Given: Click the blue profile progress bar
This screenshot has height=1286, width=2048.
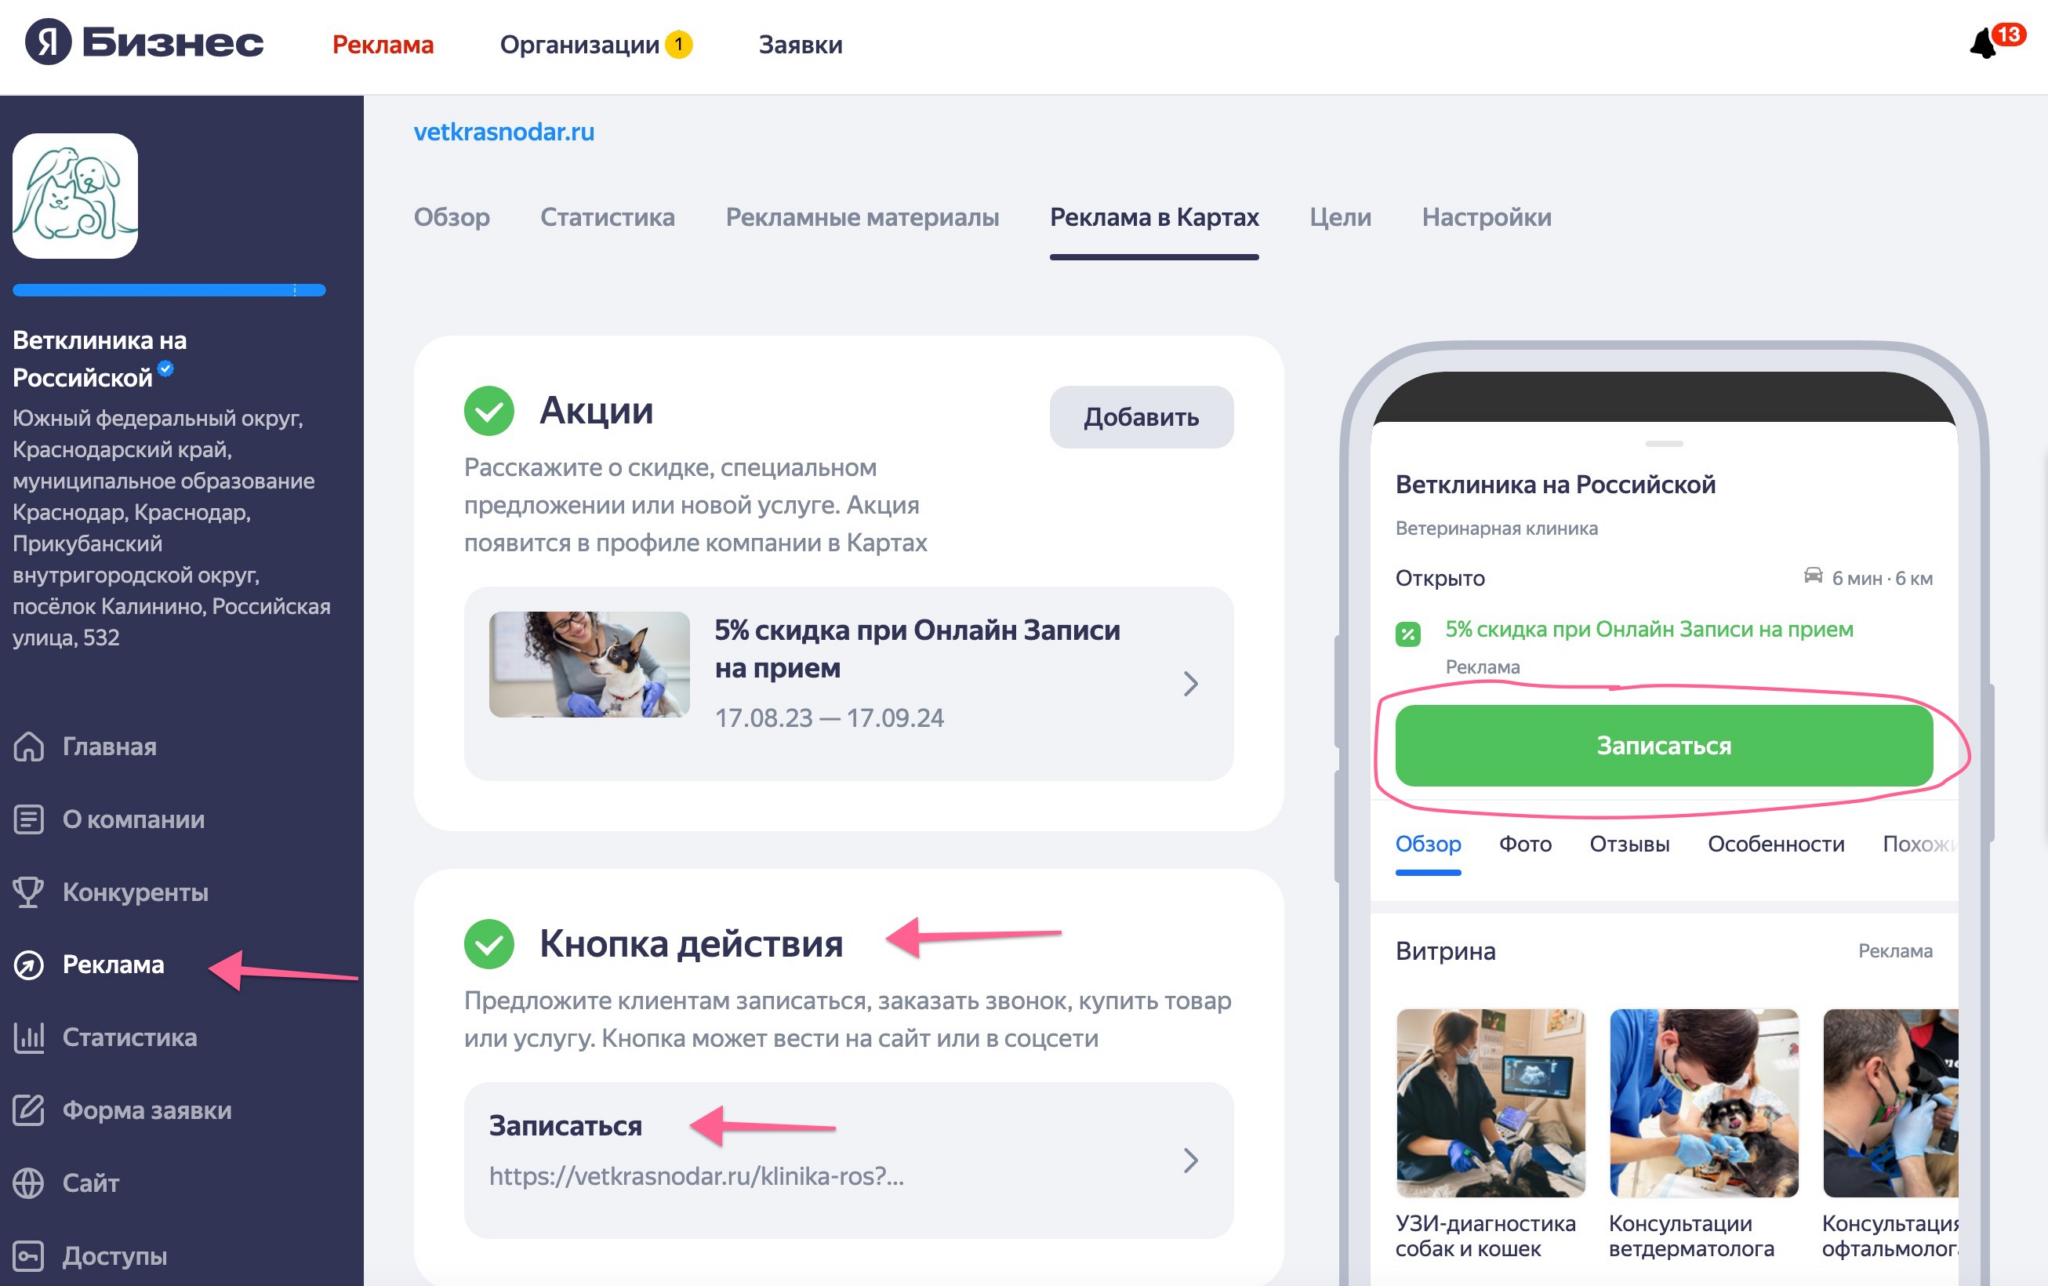Looking at the screenshot, I should tap(169, 290).
